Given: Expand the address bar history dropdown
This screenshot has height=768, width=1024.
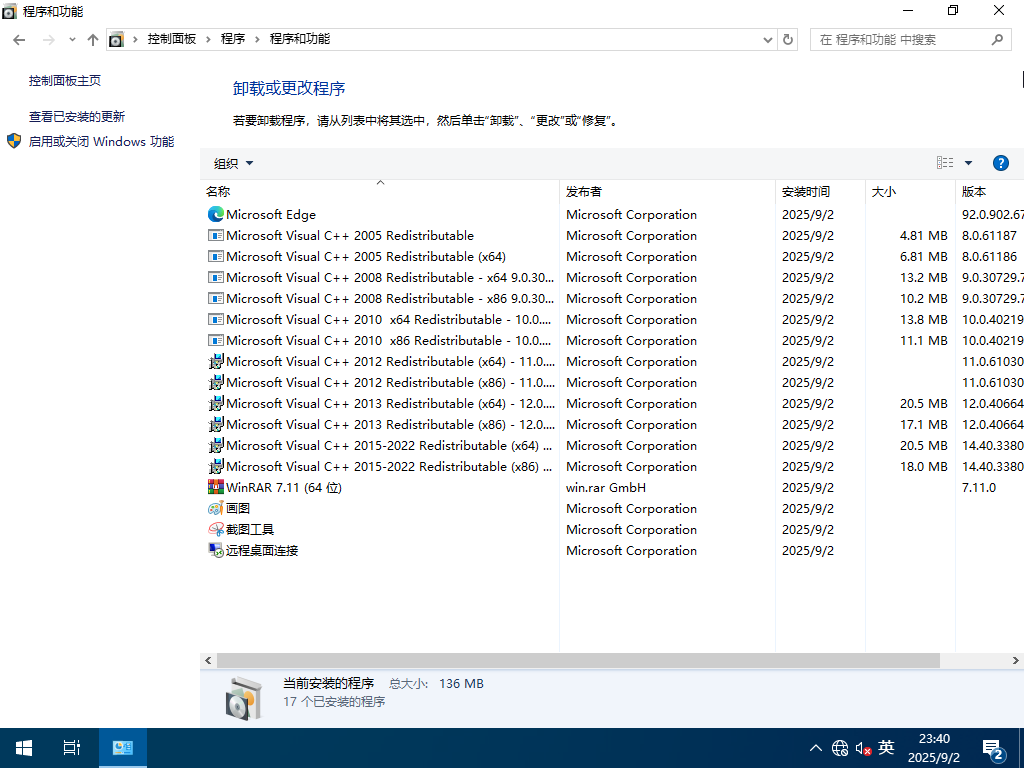Looking at the screenshot, I should click(x=767, y=40).
